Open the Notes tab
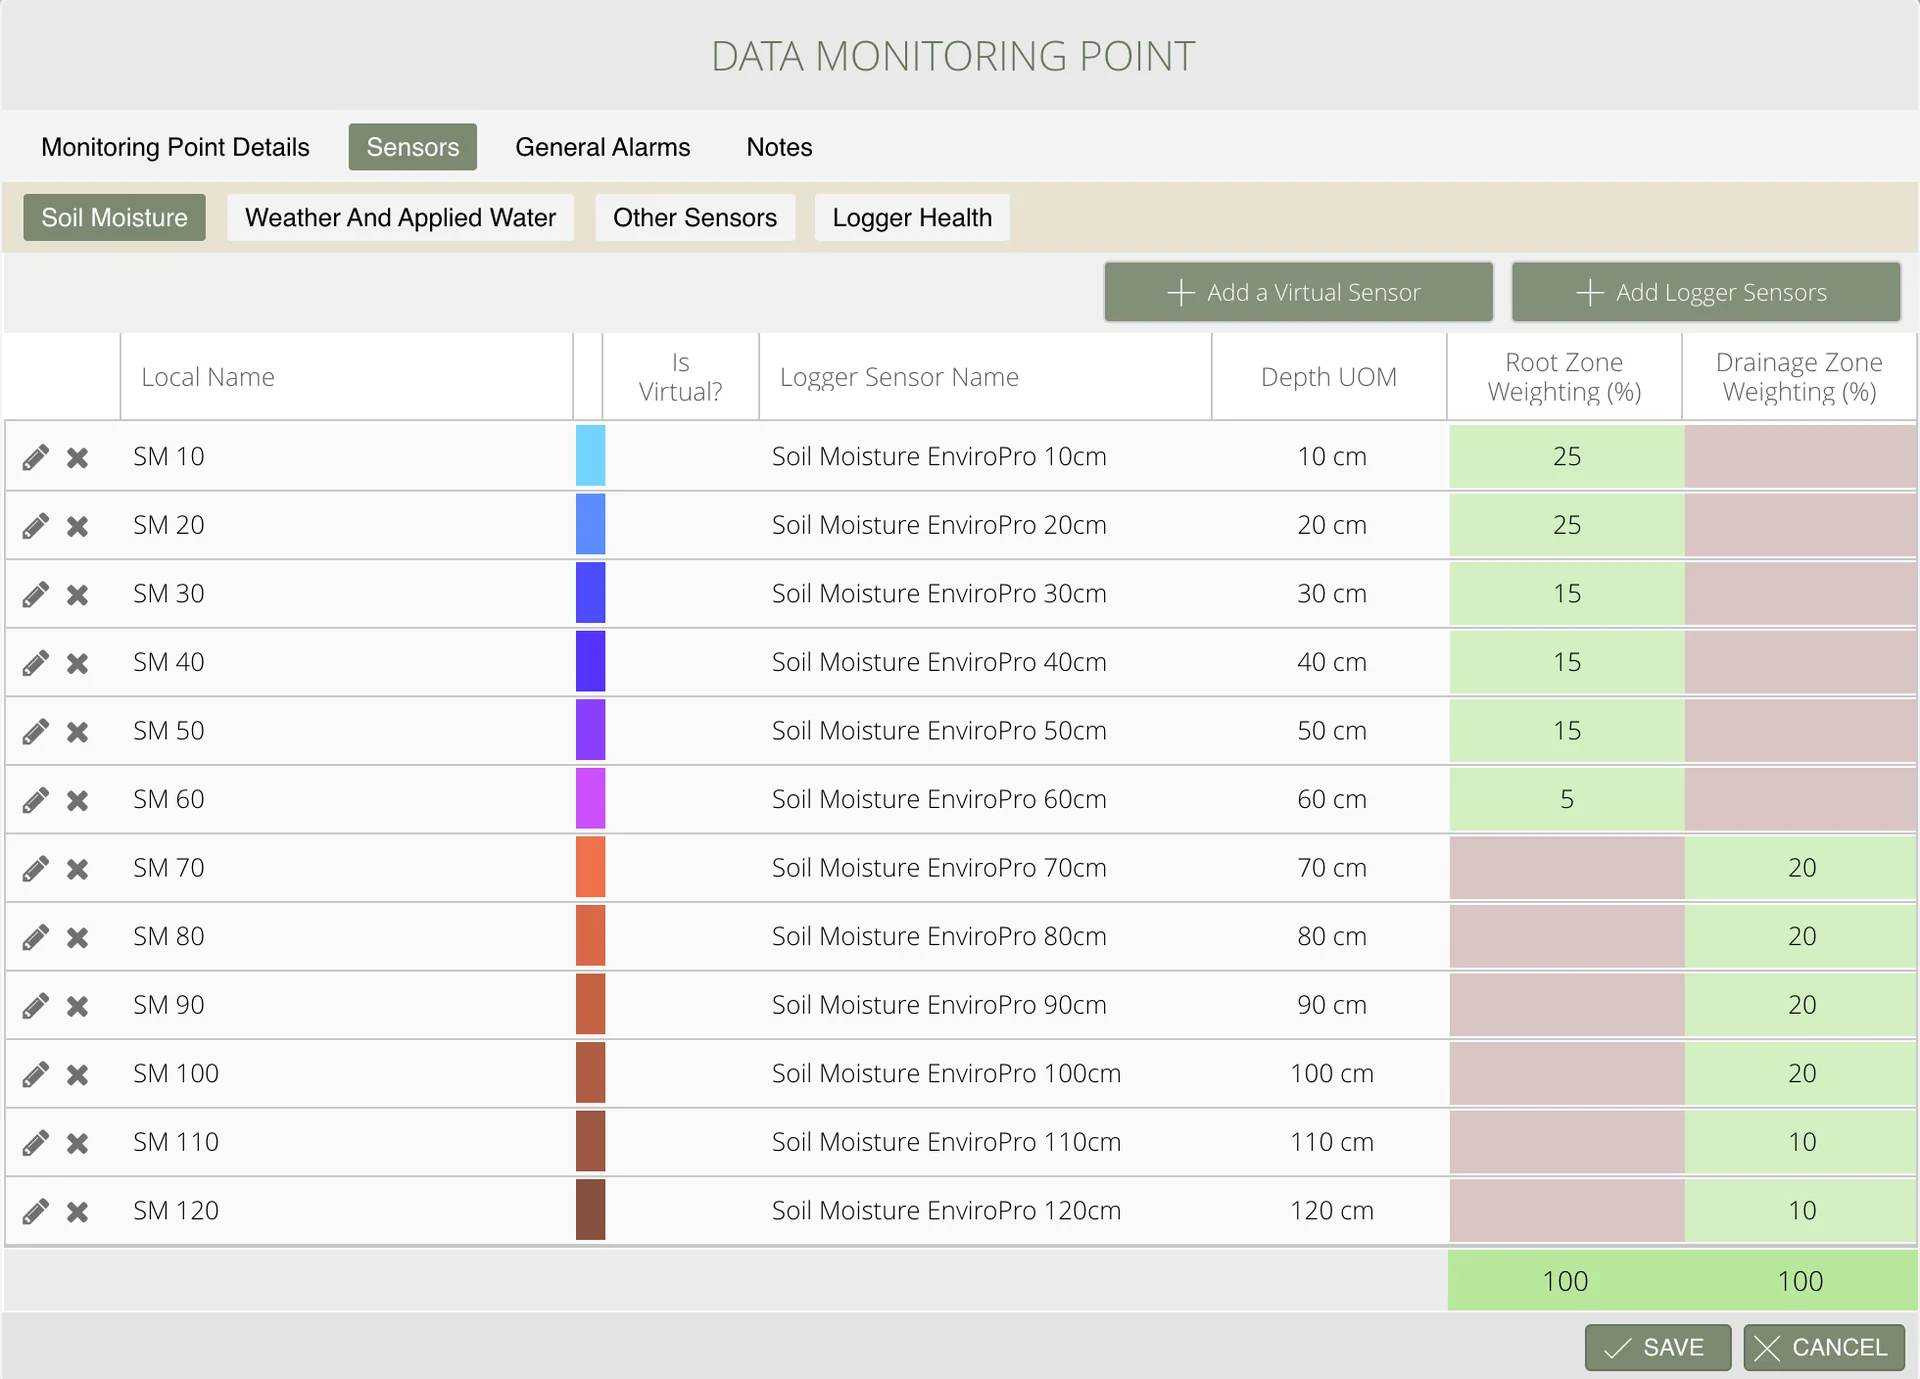Viewport: 1920px width, 1379px height. click(779, 147)
